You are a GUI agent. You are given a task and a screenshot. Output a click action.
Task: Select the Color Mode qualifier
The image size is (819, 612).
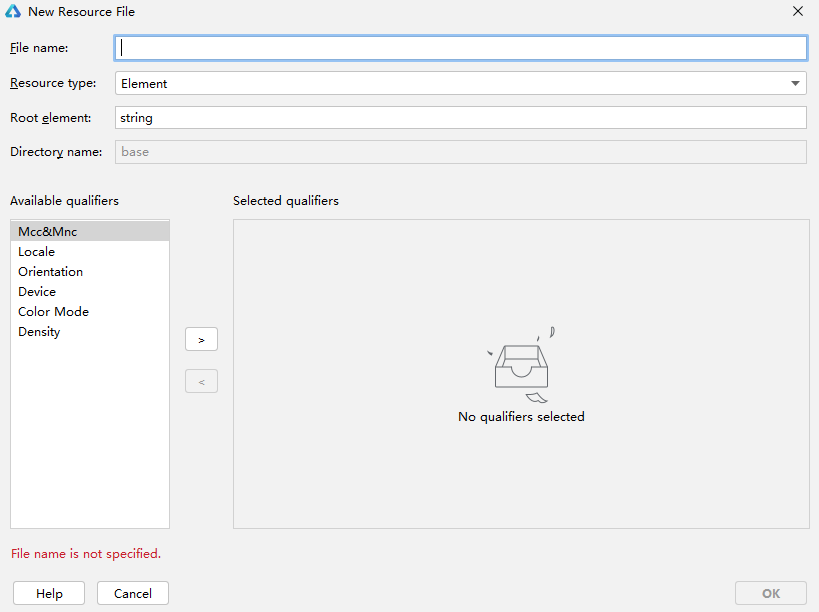point(90,312)
